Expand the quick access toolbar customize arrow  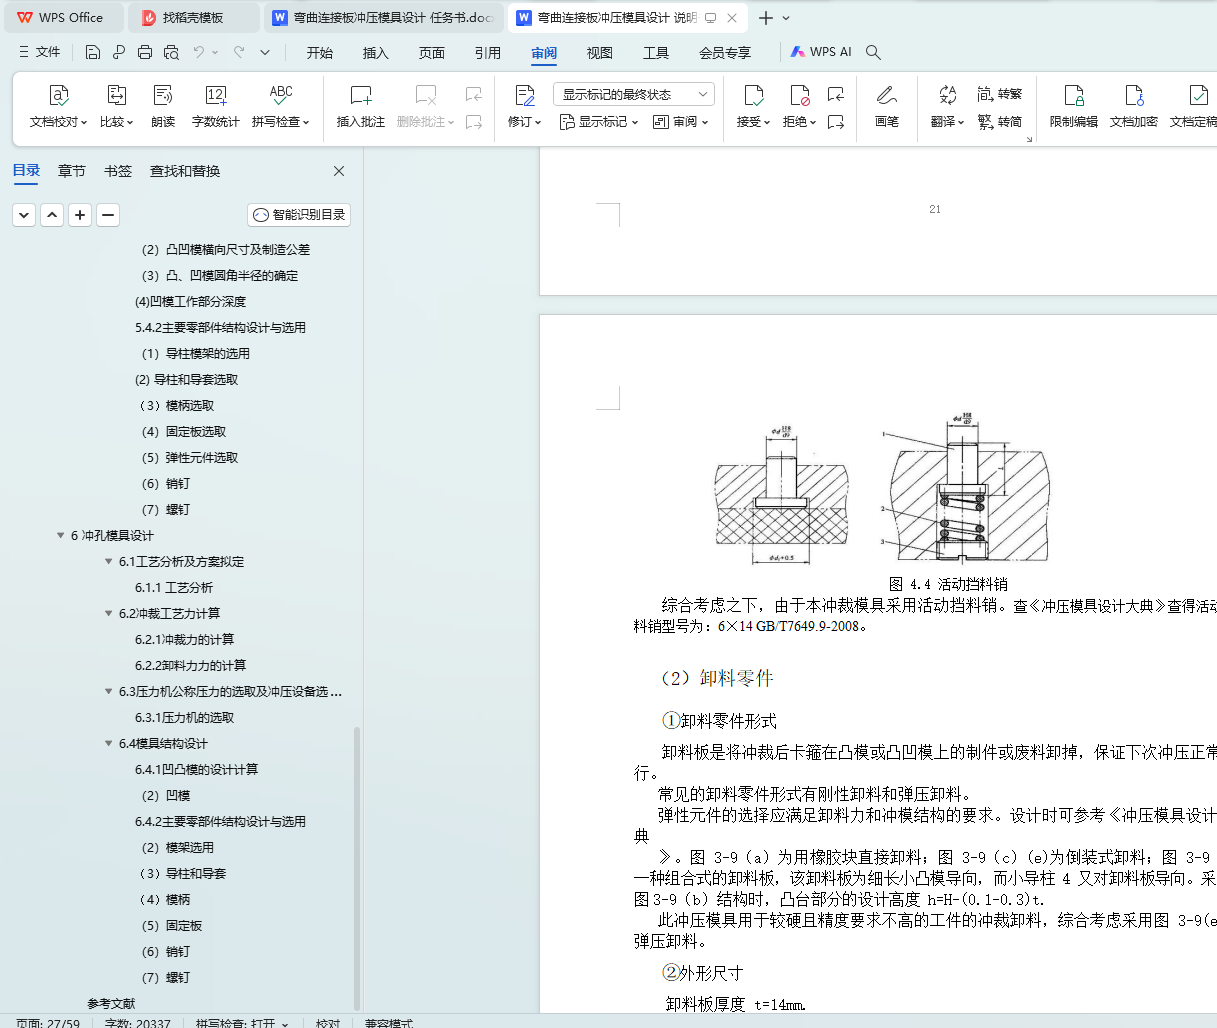265,52
